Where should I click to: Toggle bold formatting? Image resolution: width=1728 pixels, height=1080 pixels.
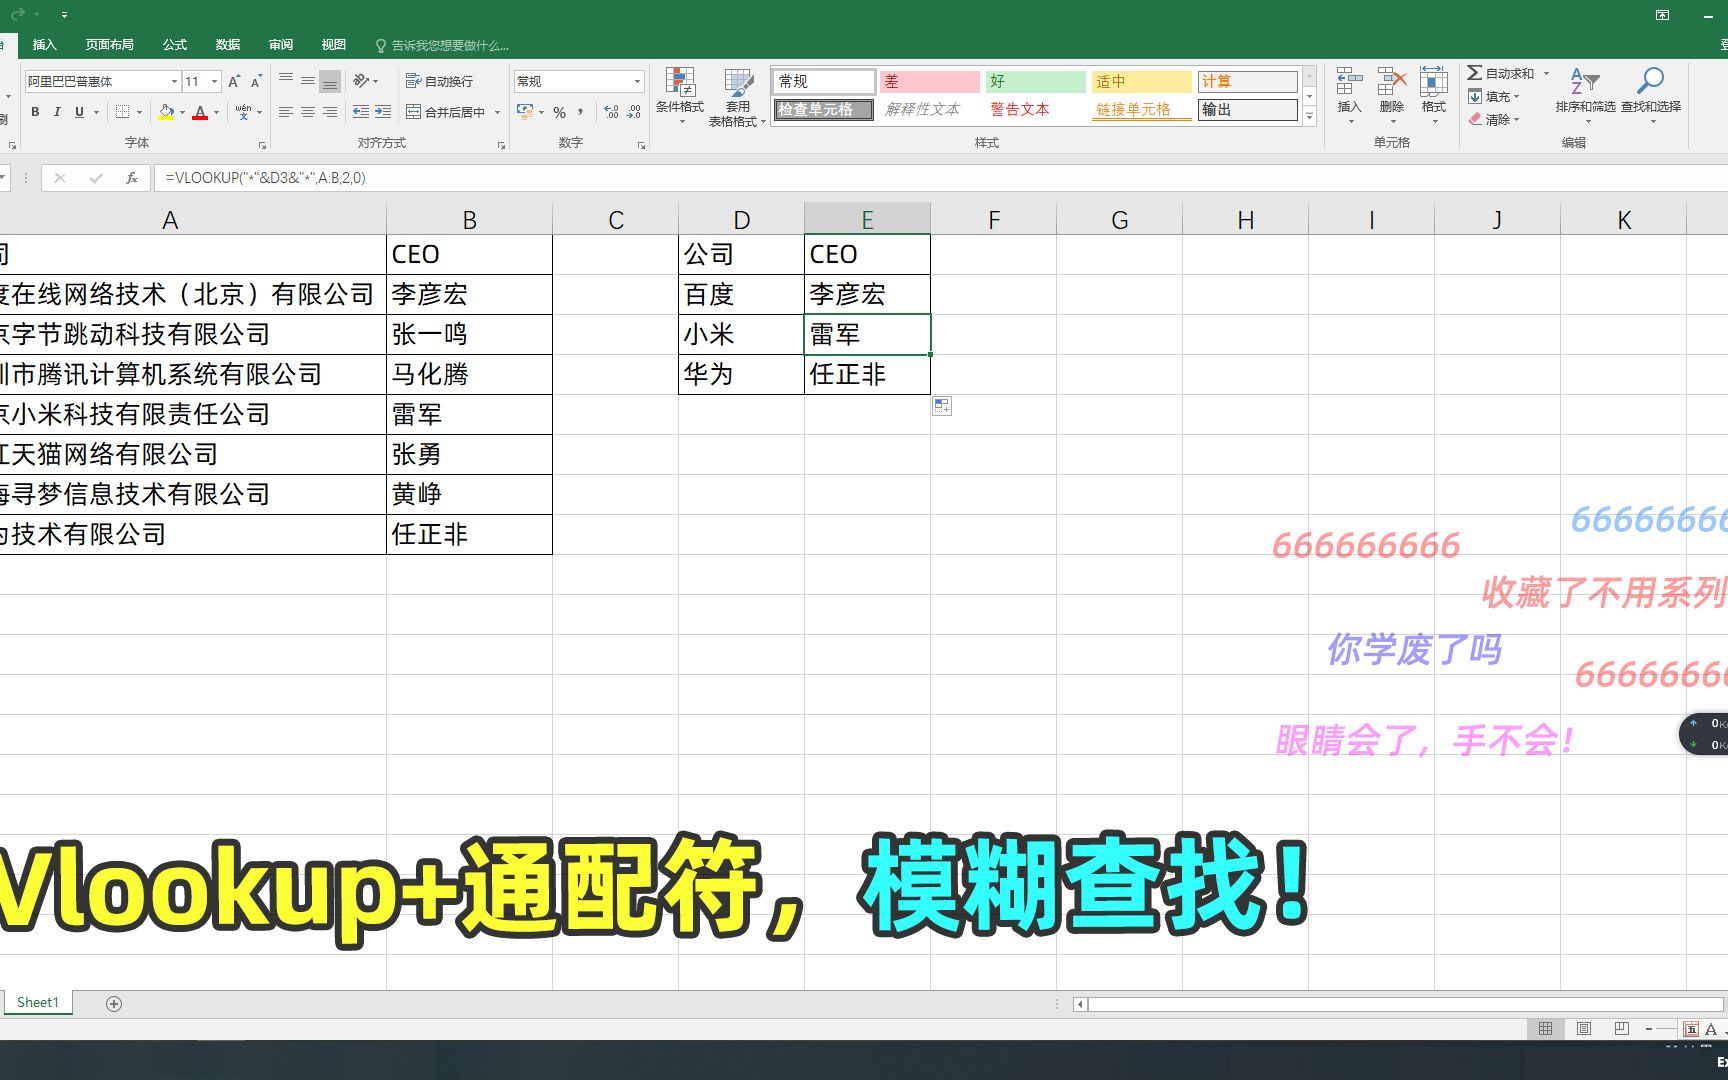click(35, 112)
